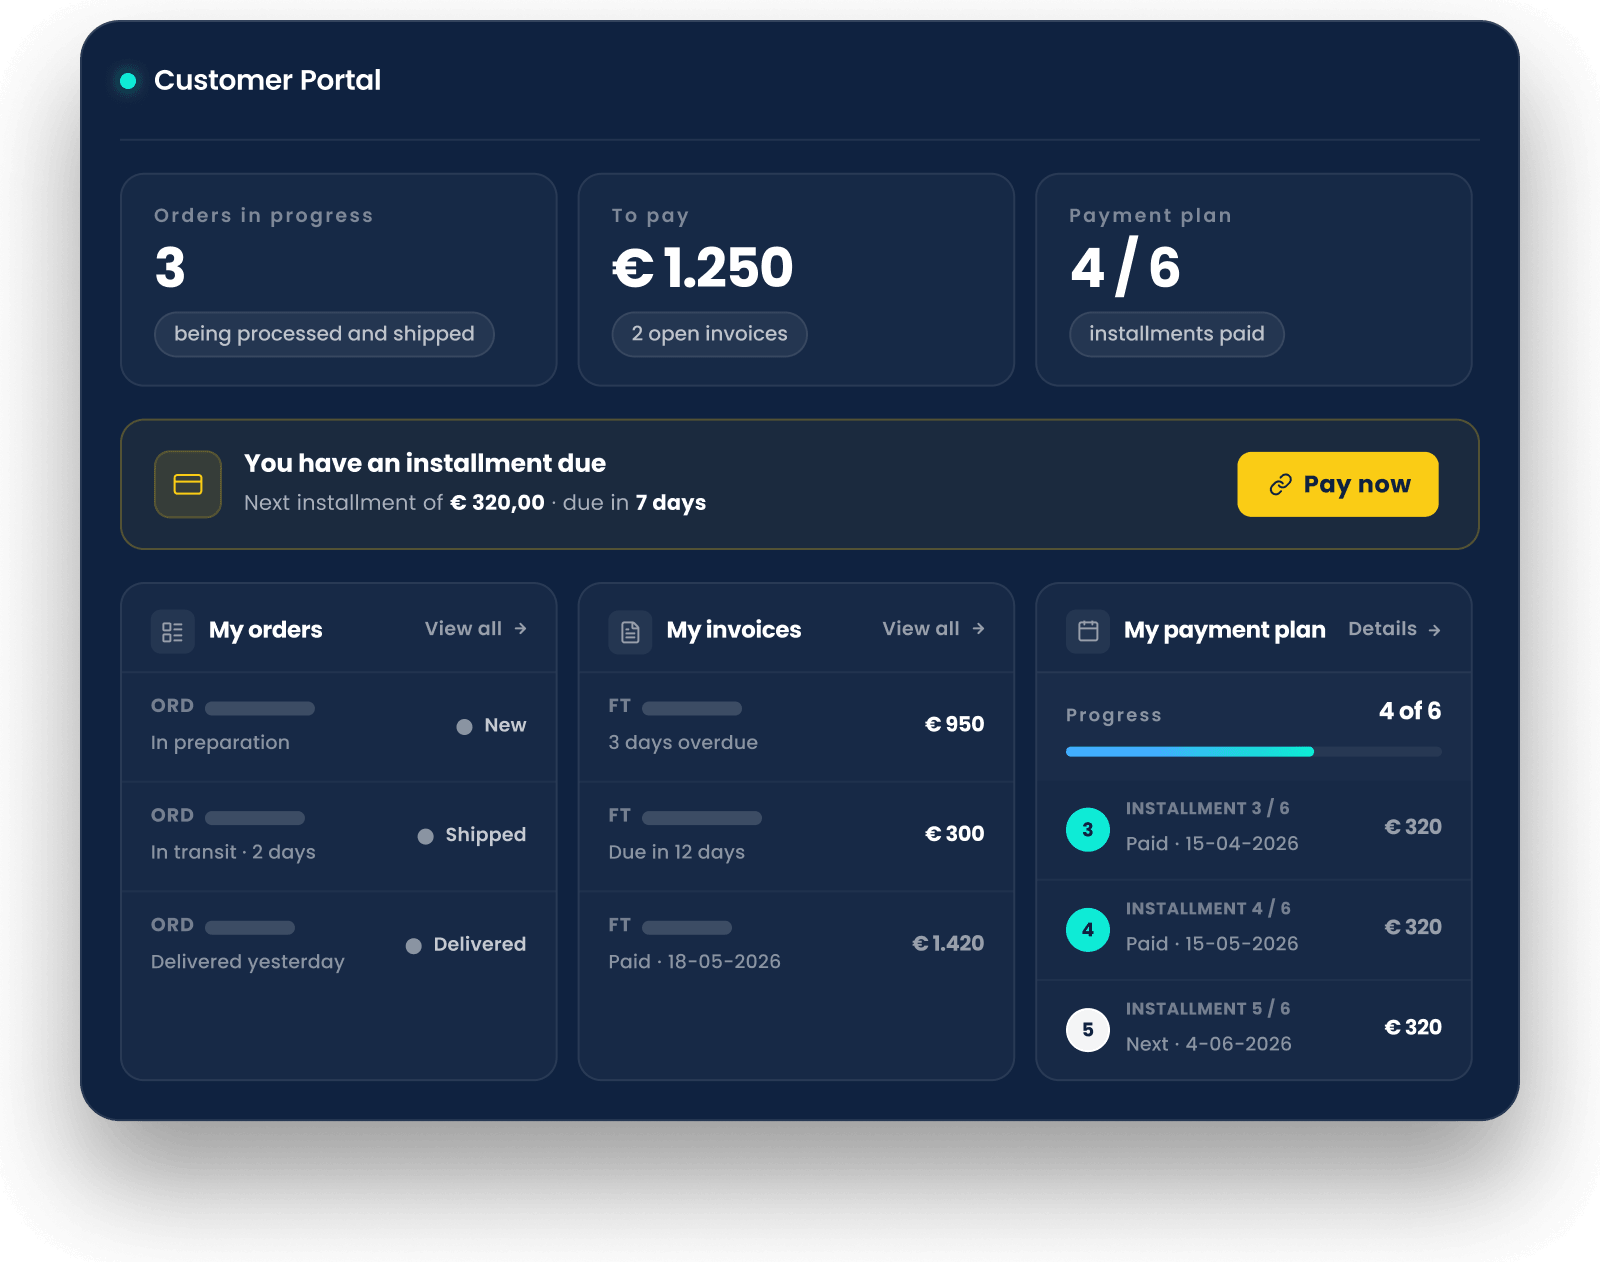This screenshot has width=1600, height=1262.
Task: Click the € 320,00 amount in banner
Action: click(x=497, y=503)
